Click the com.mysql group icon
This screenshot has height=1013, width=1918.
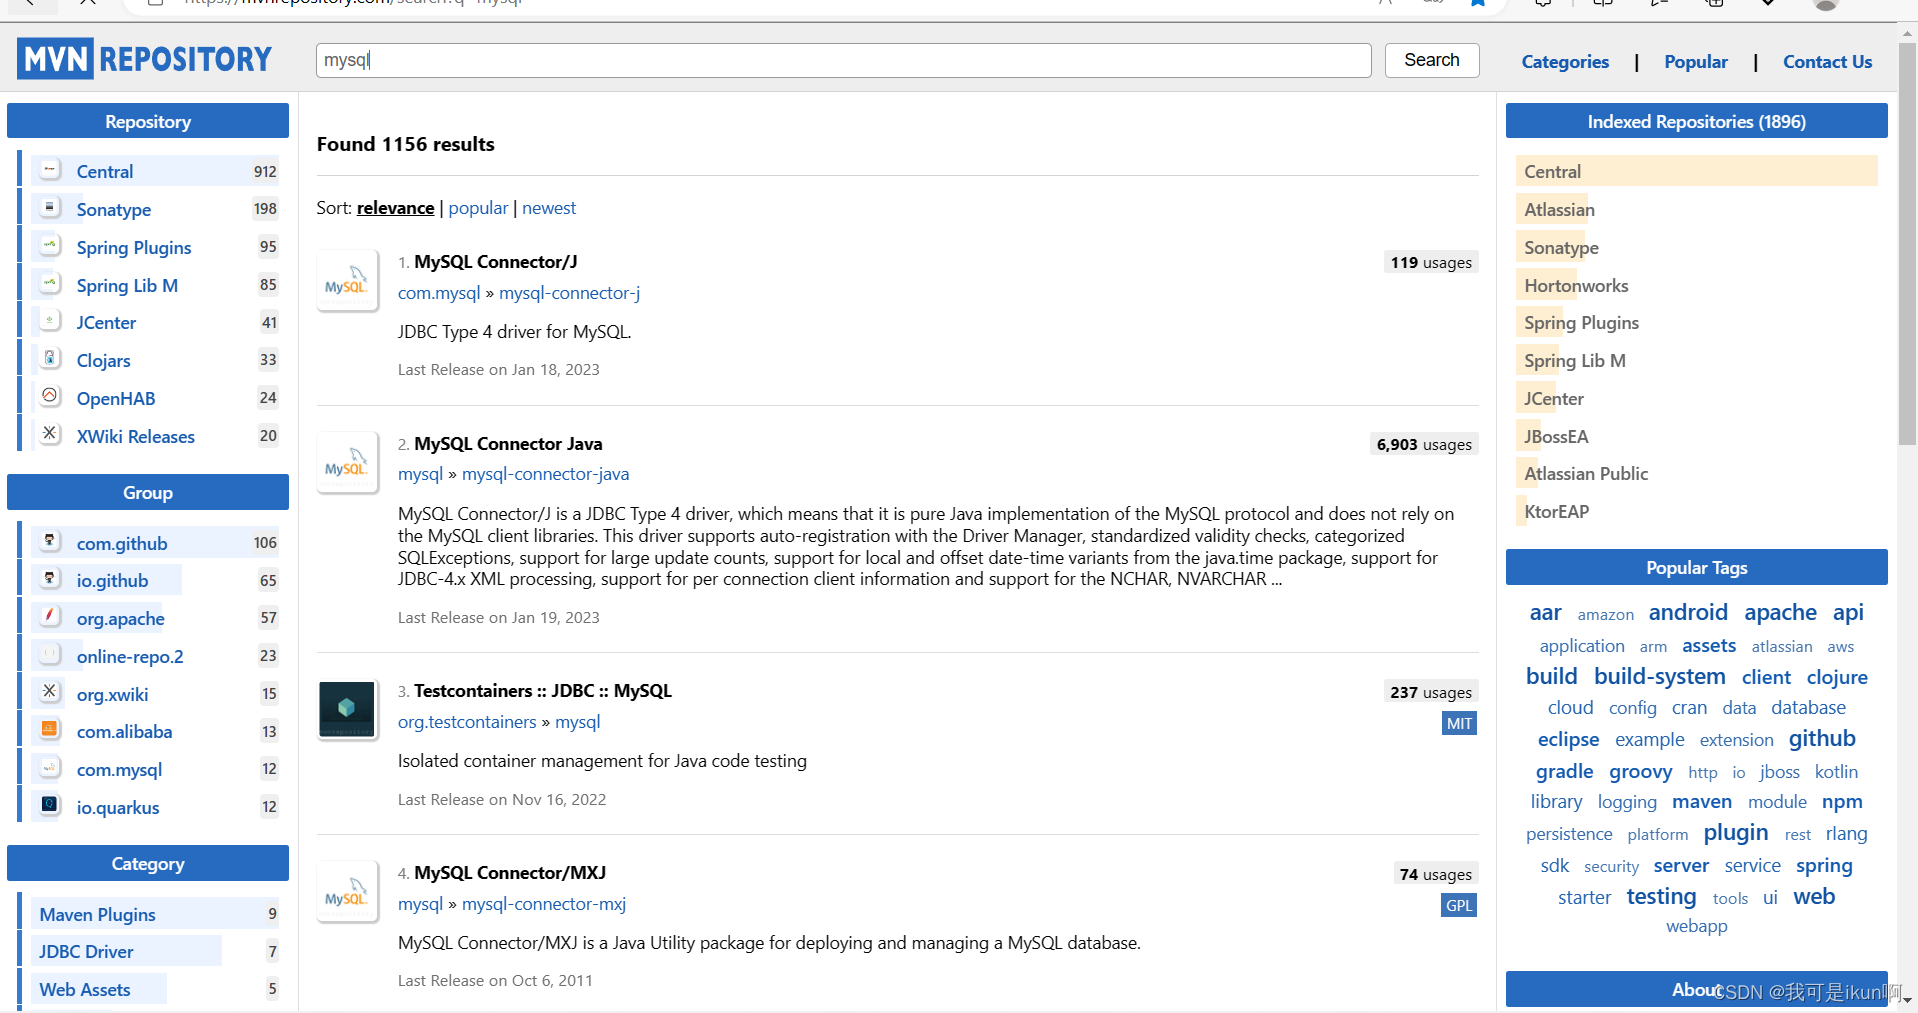(x=50, y=768)
